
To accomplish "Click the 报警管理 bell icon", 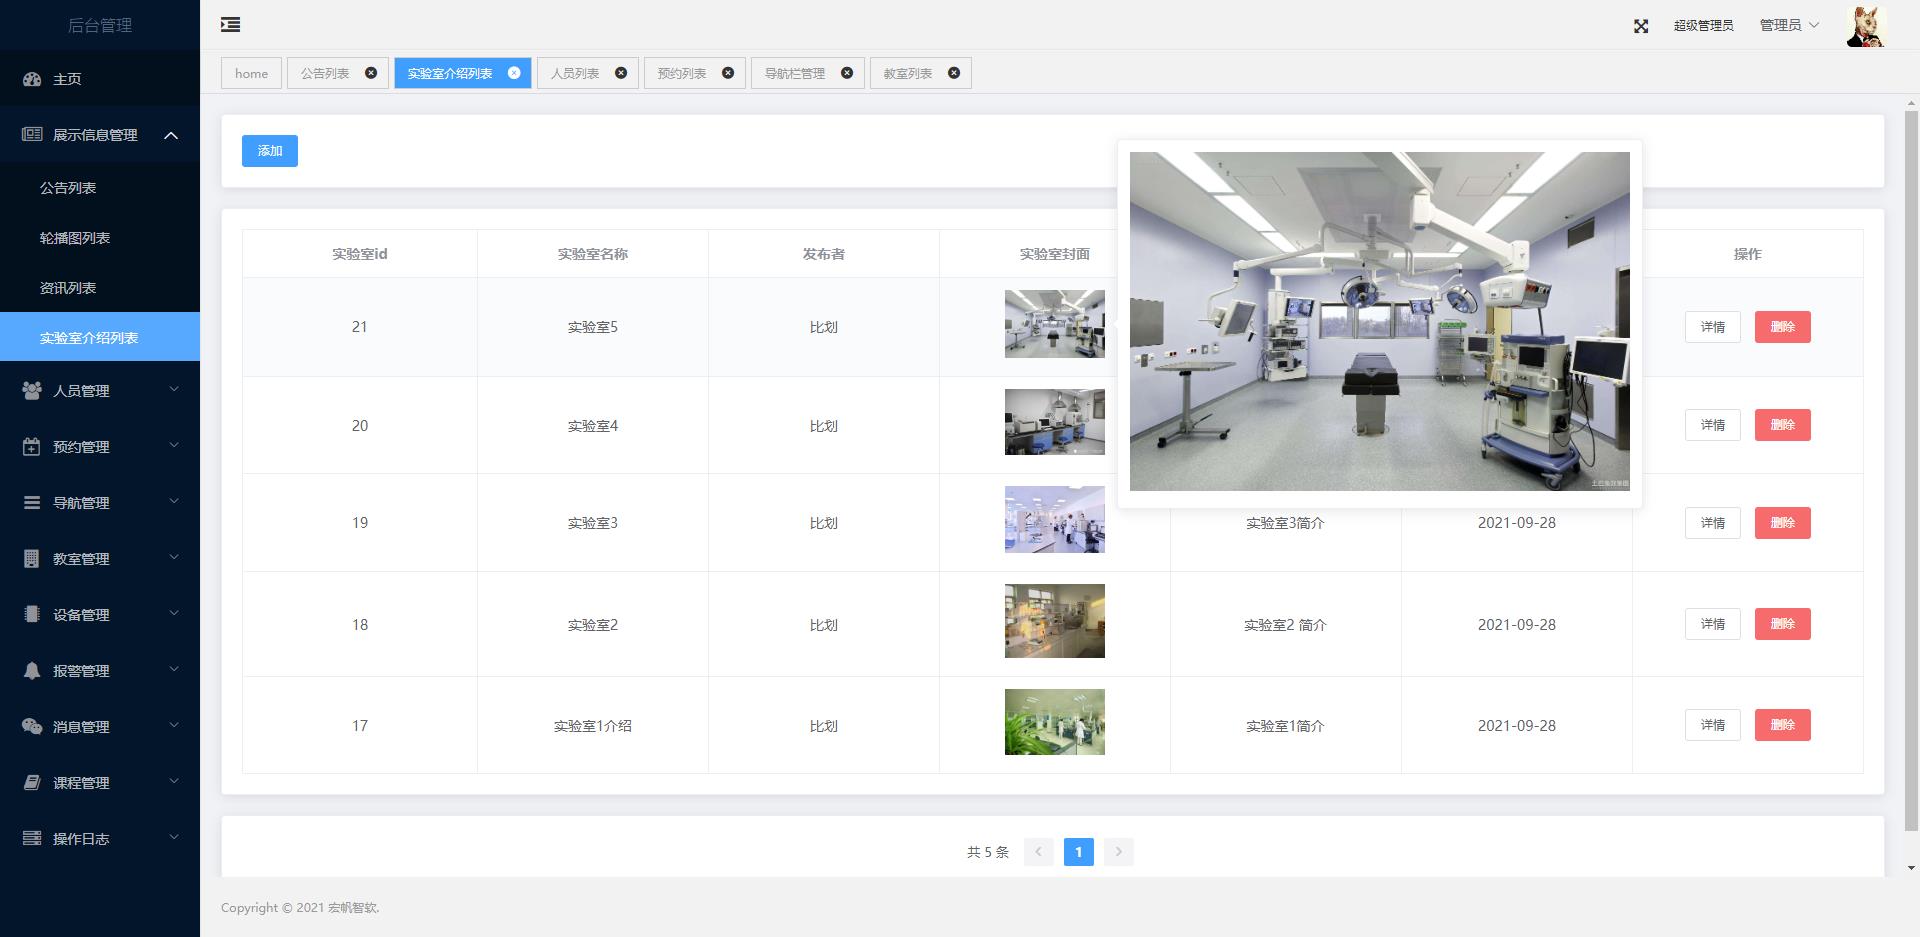I will click(32, 671).
